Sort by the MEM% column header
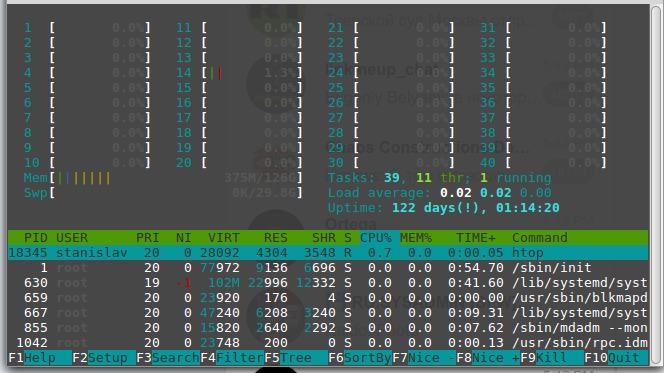This screenshot has width=664, height=373. 416,238
